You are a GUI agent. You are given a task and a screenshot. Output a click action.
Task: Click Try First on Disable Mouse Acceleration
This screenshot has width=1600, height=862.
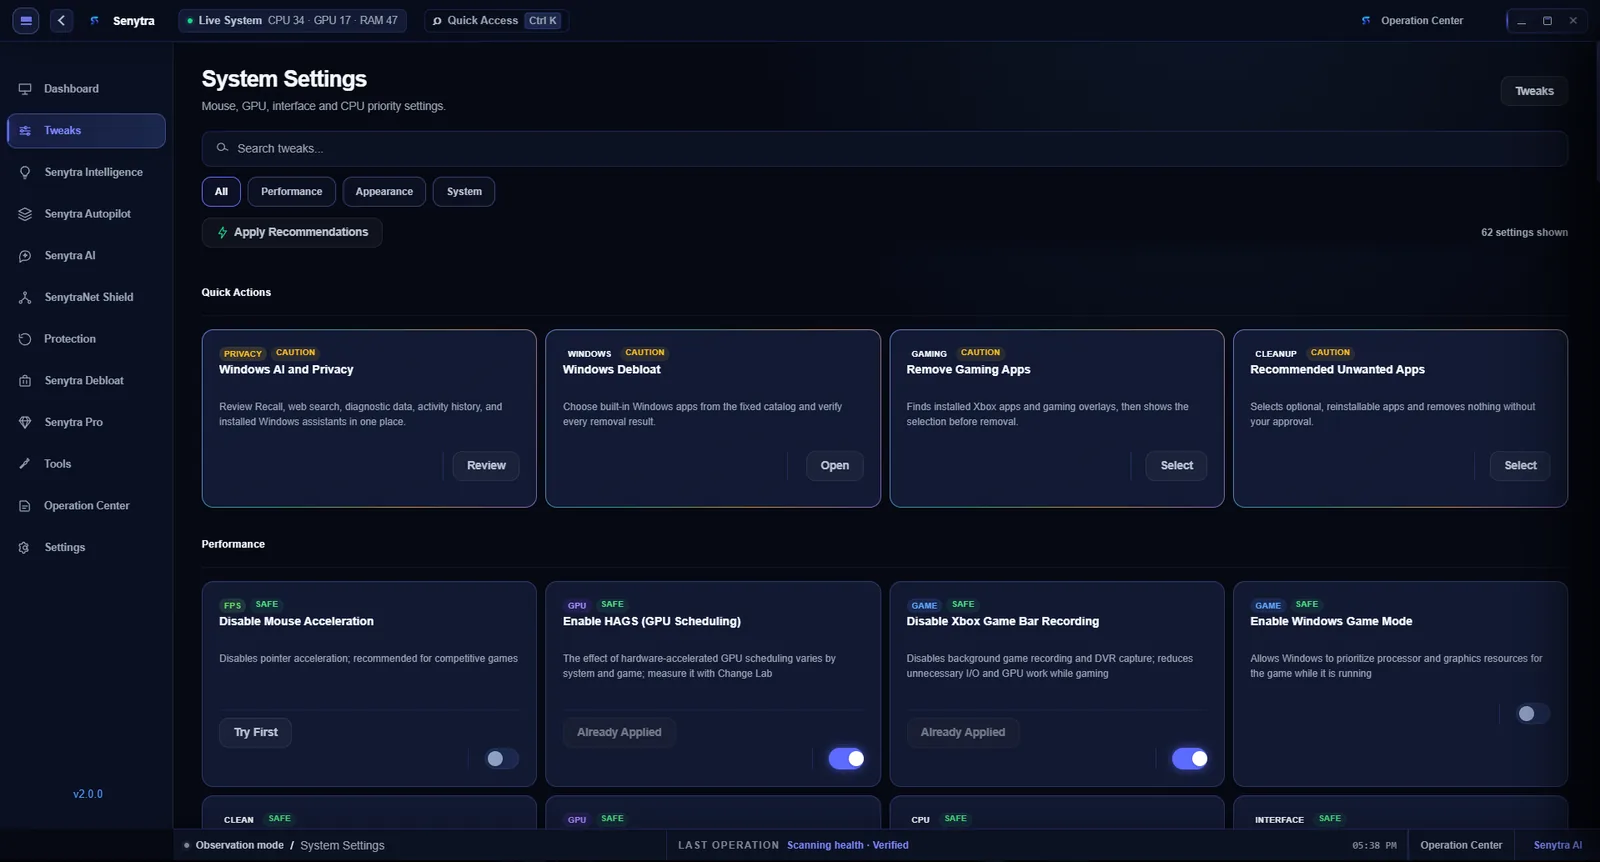click(x=256, y=733)
